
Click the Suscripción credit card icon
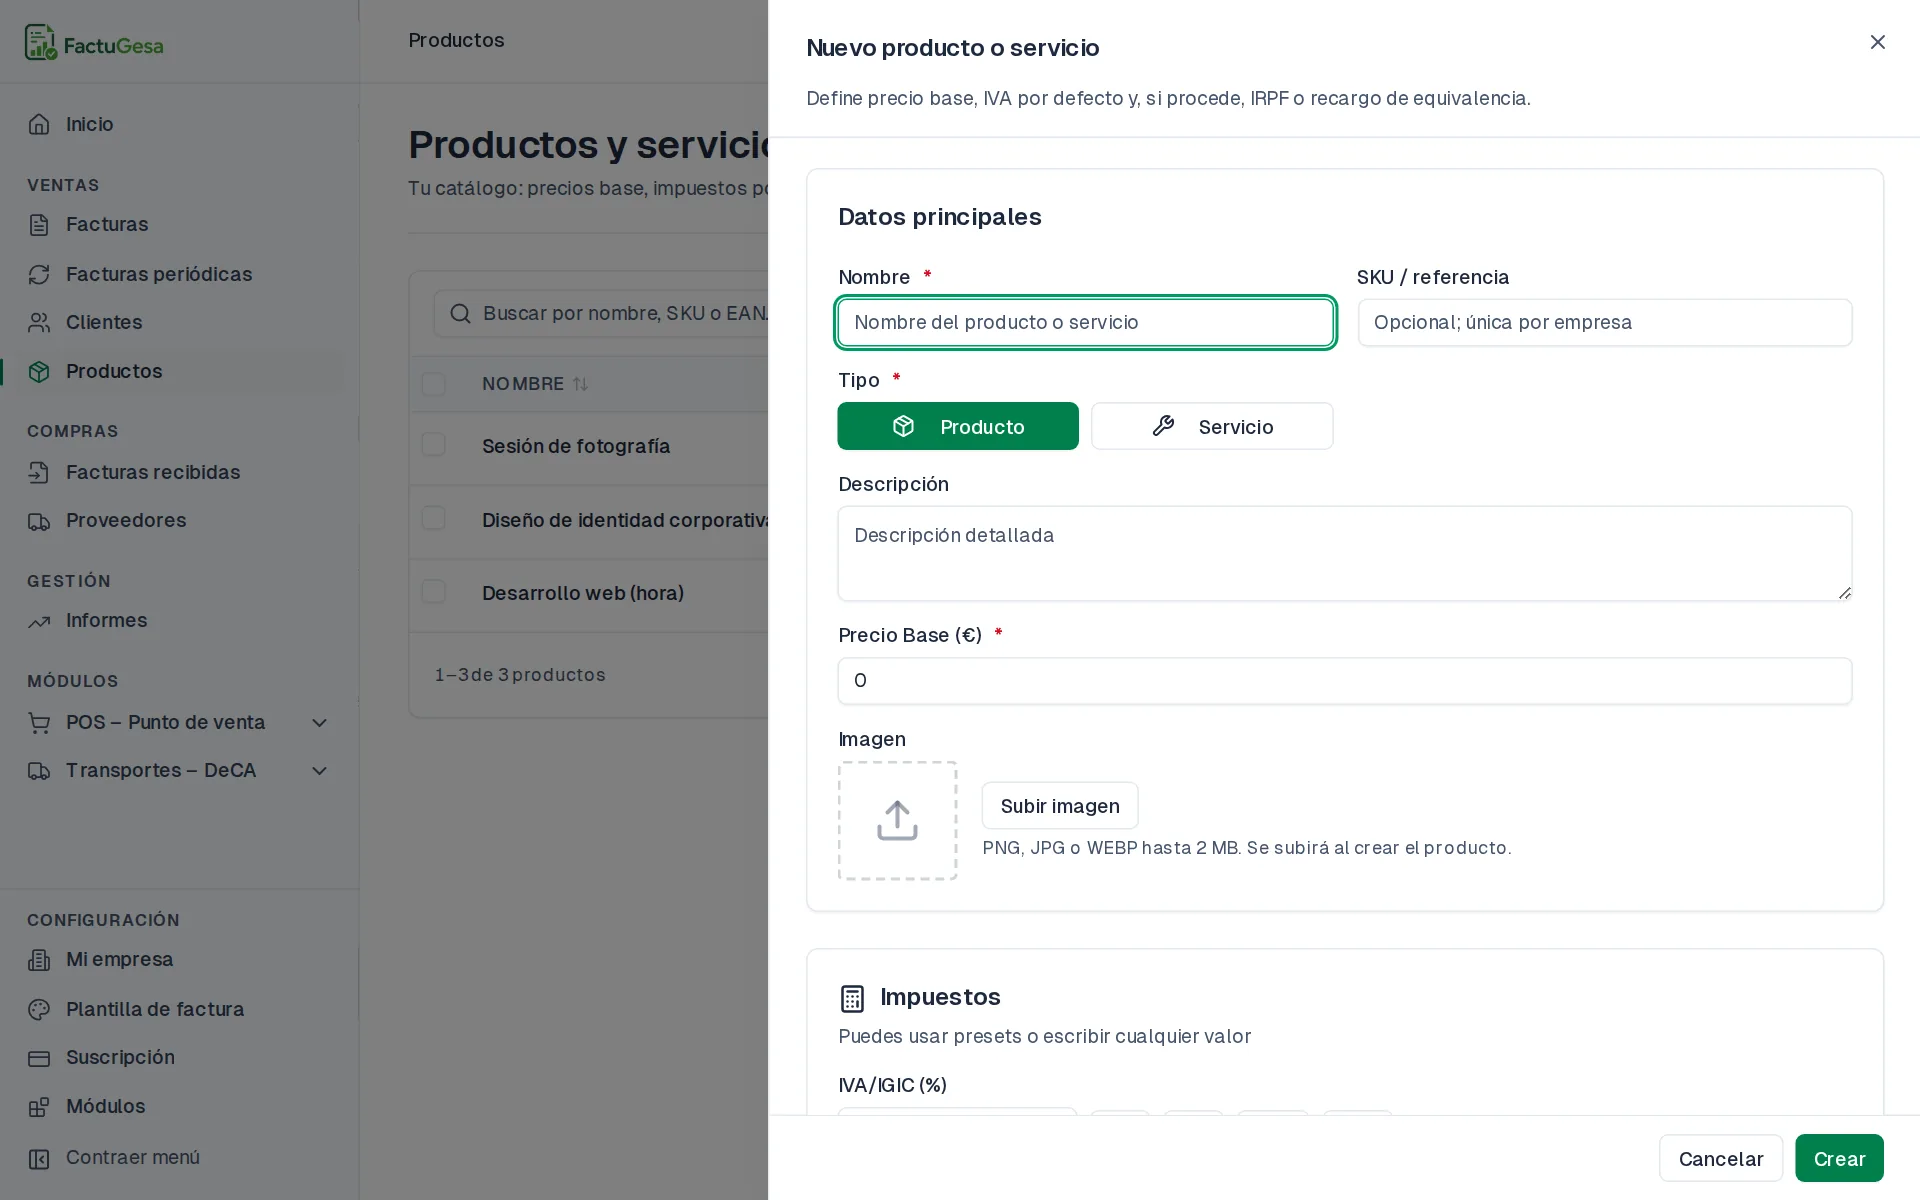coord(39,1058)
